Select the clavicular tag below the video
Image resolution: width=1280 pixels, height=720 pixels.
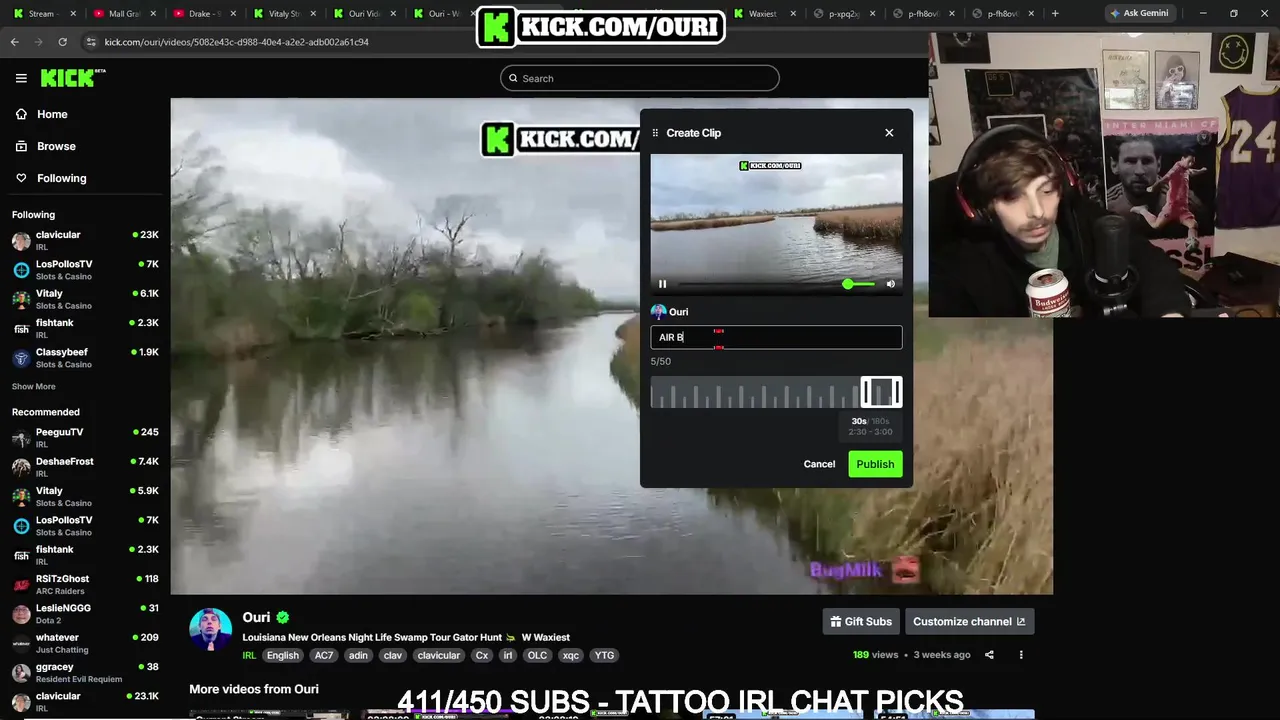point(439,655)
